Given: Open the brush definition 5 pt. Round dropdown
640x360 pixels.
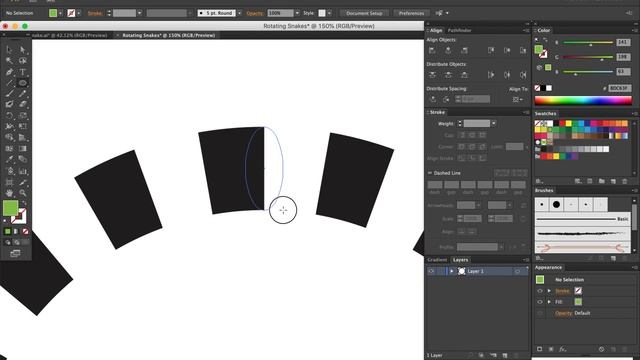Looking at the screenshot, I should tap(239, 13).
